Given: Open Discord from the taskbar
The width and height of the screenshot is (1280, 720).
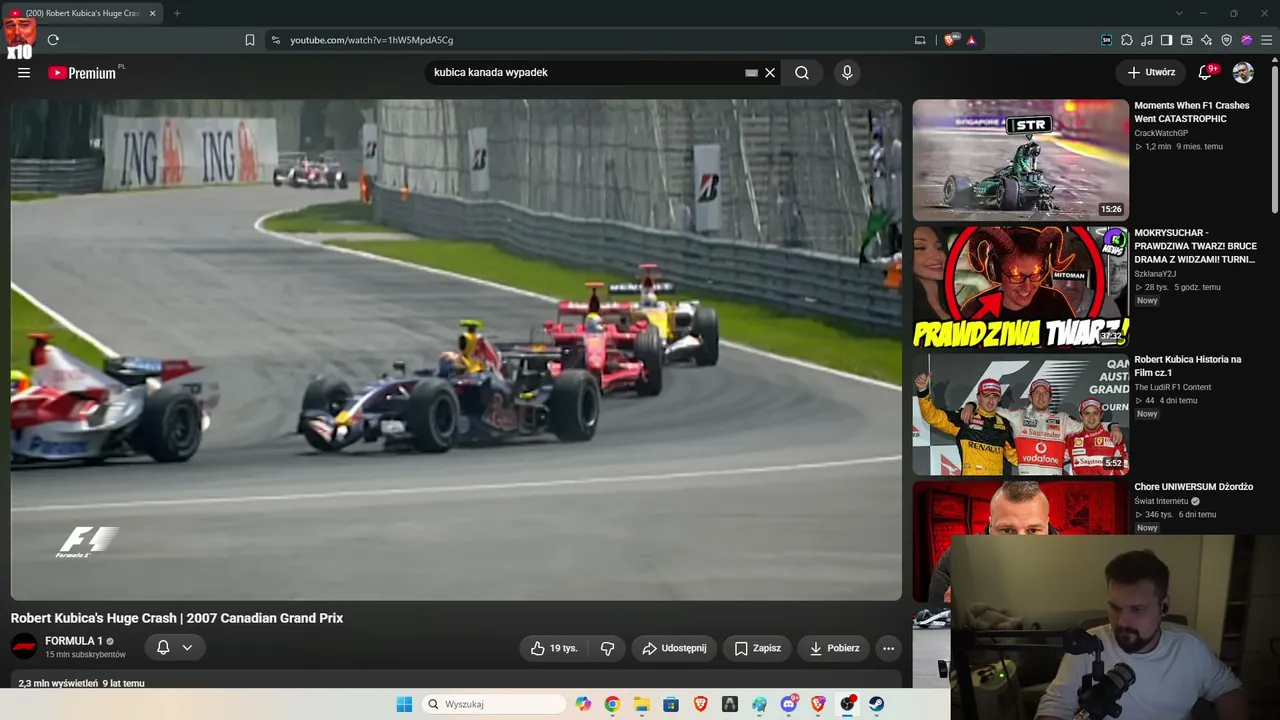Looking at the screenshot, I should coord(789,704).
